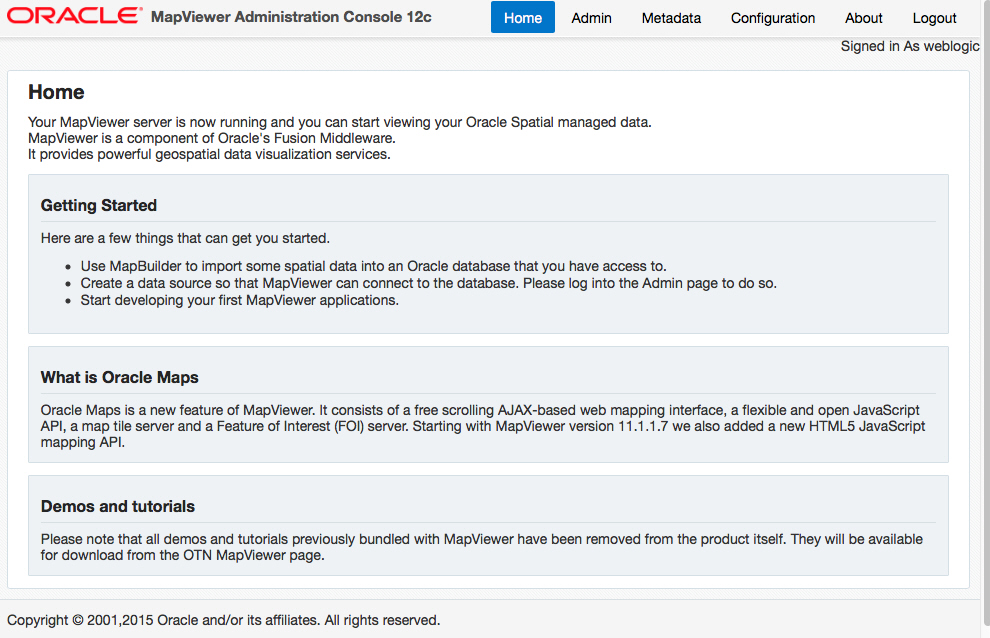The width and height of the screenshot is (990, 638).
Task: Click the 'Signed in As weblogic' text
Action: tap(909, 46)
